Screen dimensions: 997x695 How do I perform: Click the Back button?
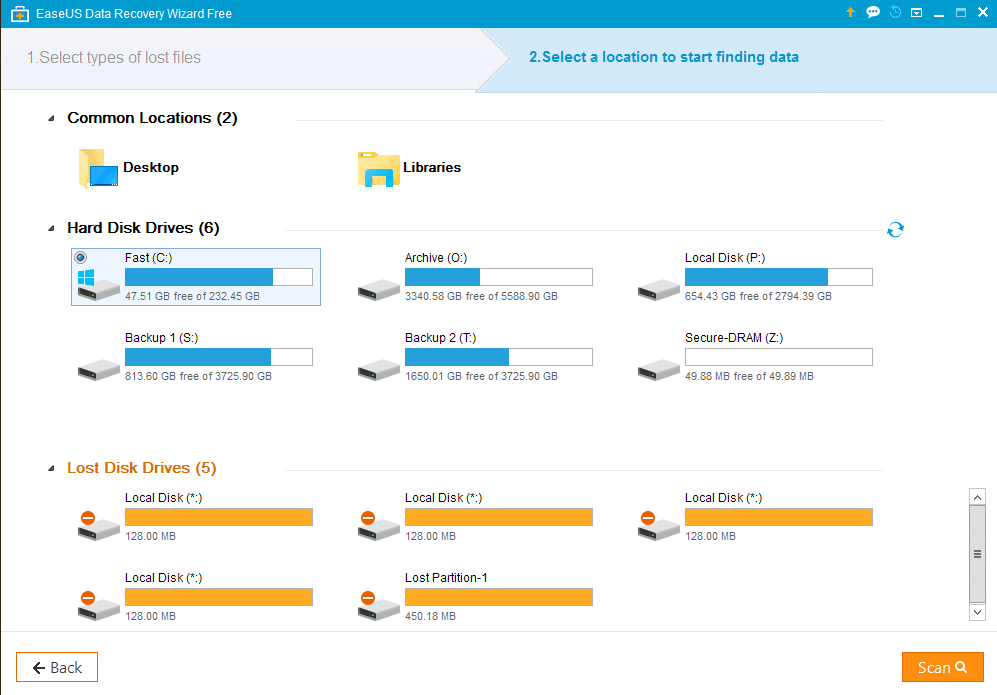[x=57, y=667]
